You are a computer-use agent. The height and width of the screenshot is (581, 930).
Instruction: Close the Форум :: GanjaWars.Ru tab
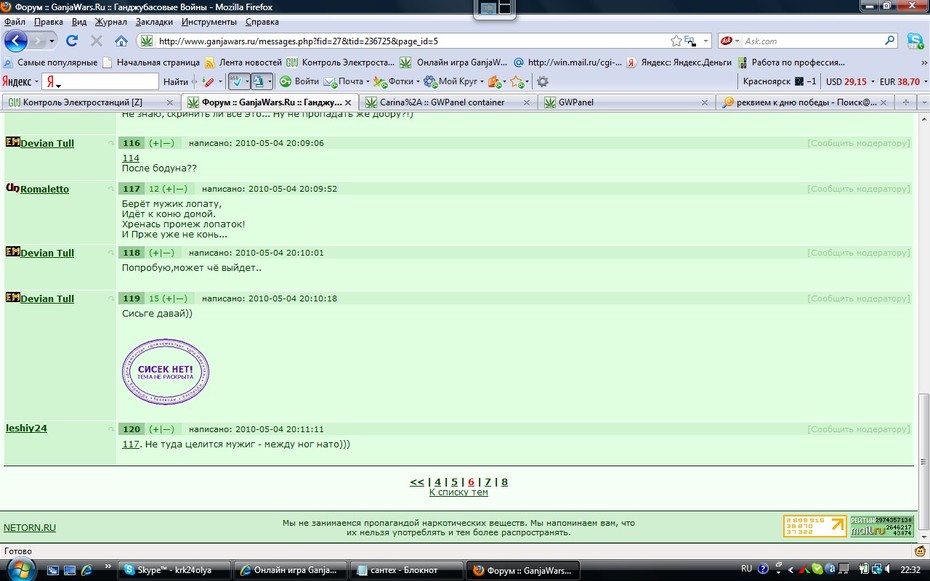click(x=348, y=103)
